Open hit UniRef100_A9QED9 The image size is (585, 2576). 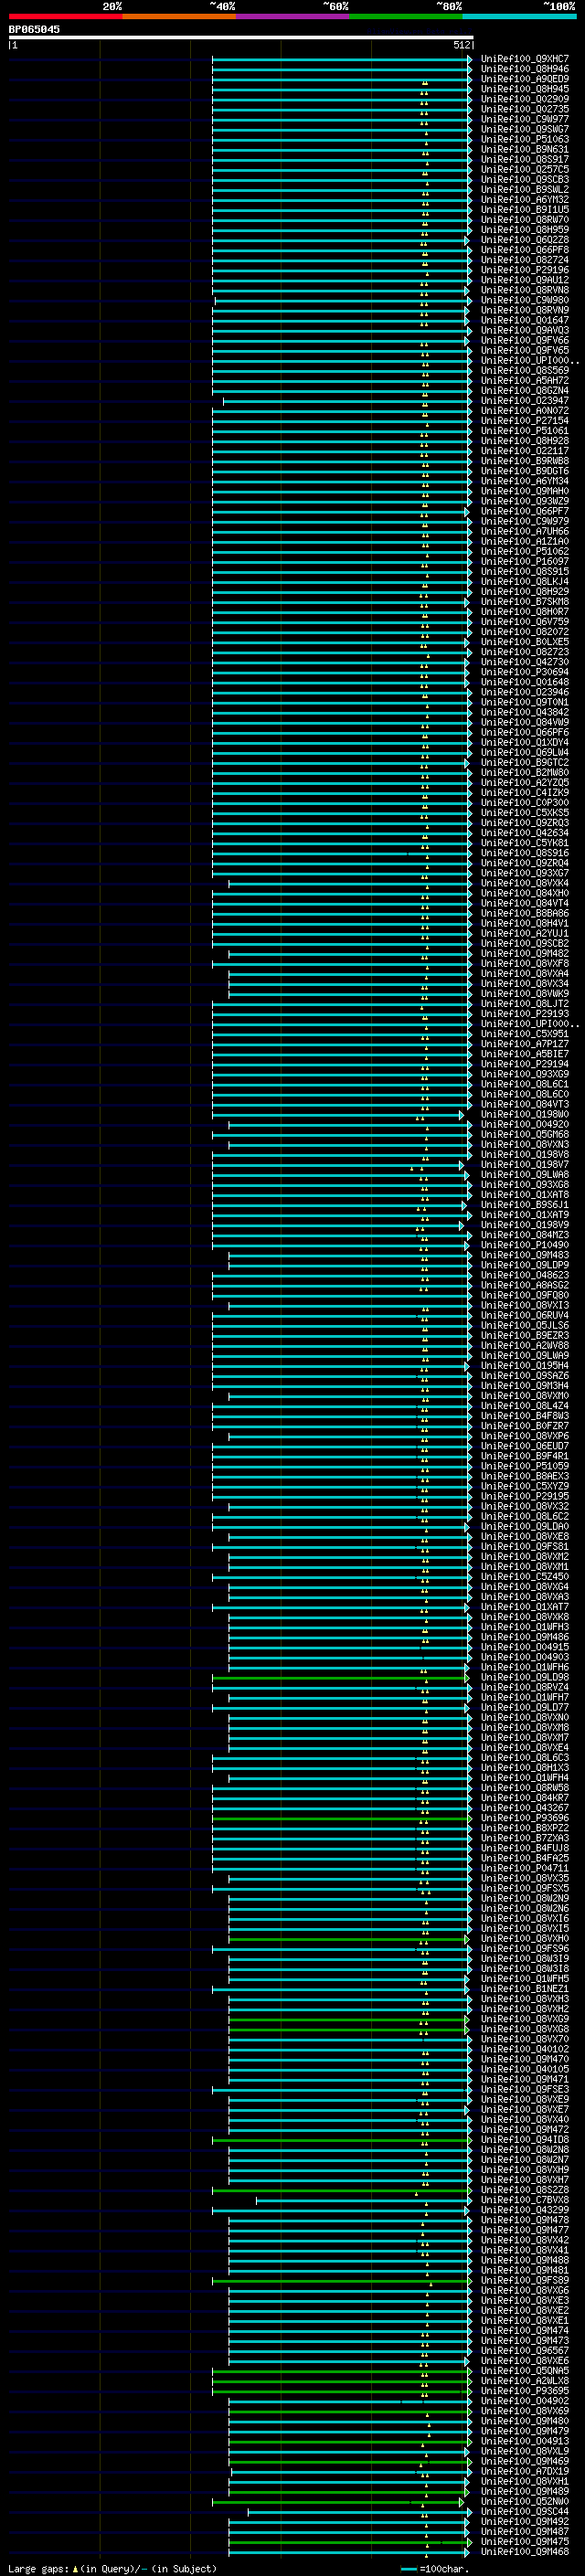[525, 79]
